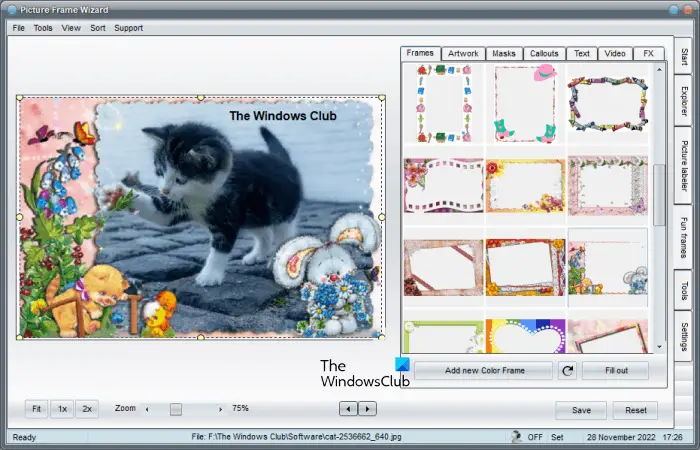Open the Fun frames side tab
This screenshot has height=450, width=700.
(683, 238)
